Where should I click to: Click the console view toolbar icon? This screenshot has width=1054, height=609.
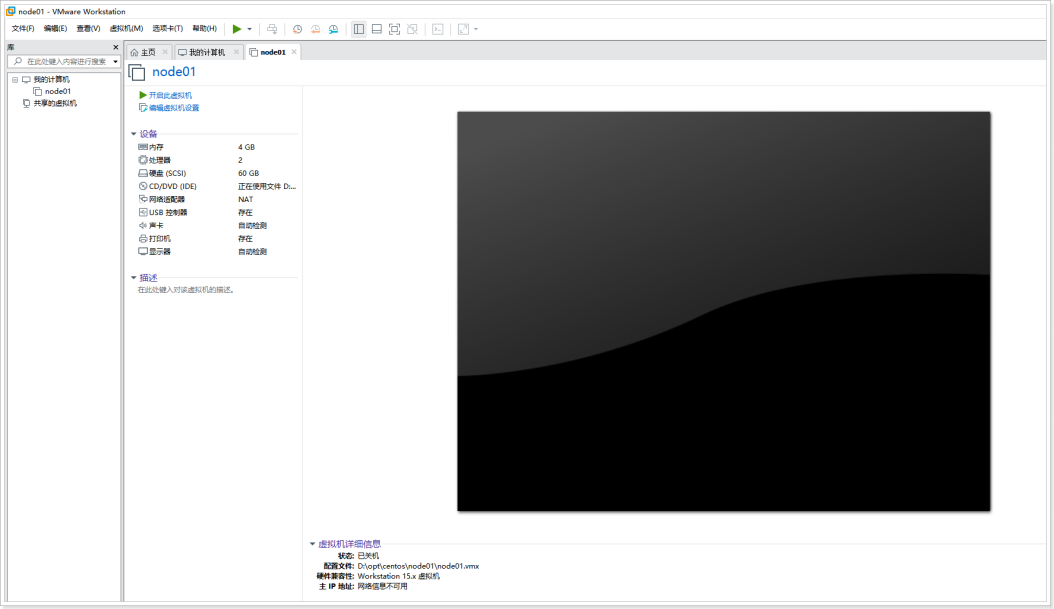pos(438,29)
